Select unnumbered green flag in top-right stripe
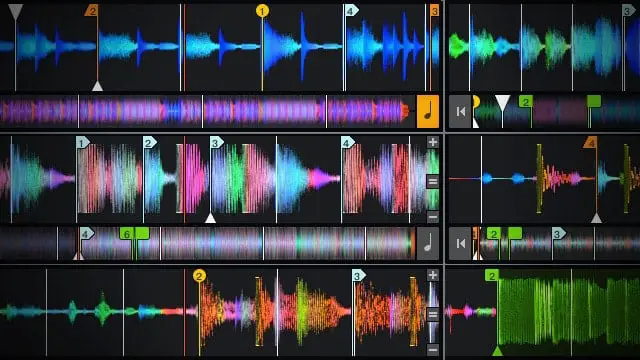 pyautogui.click(x=594, y=102)
